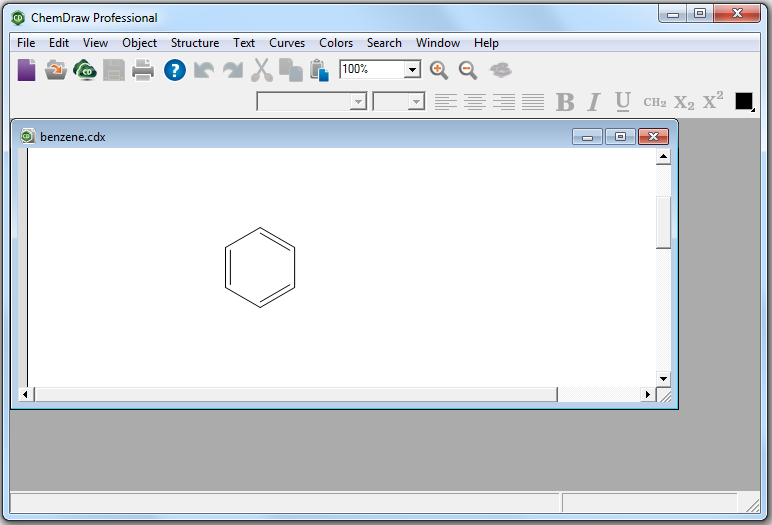Click the horizontal scrollbar thumb
This screenshot has height=525, width=772.
[x=296, y=394]
